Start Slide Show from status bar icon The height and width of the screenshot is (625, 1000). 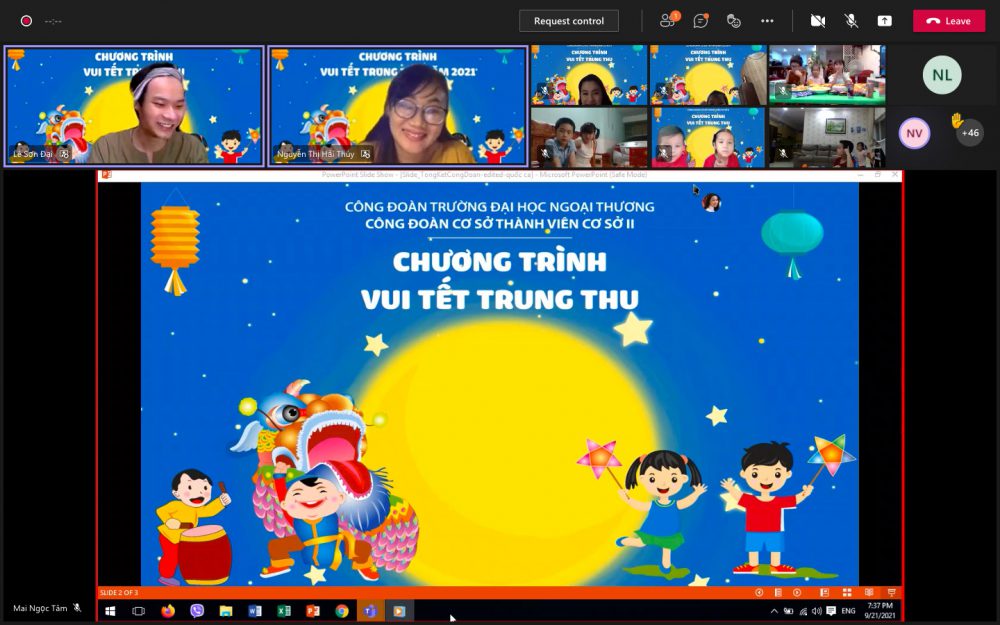tap(891, 592)
